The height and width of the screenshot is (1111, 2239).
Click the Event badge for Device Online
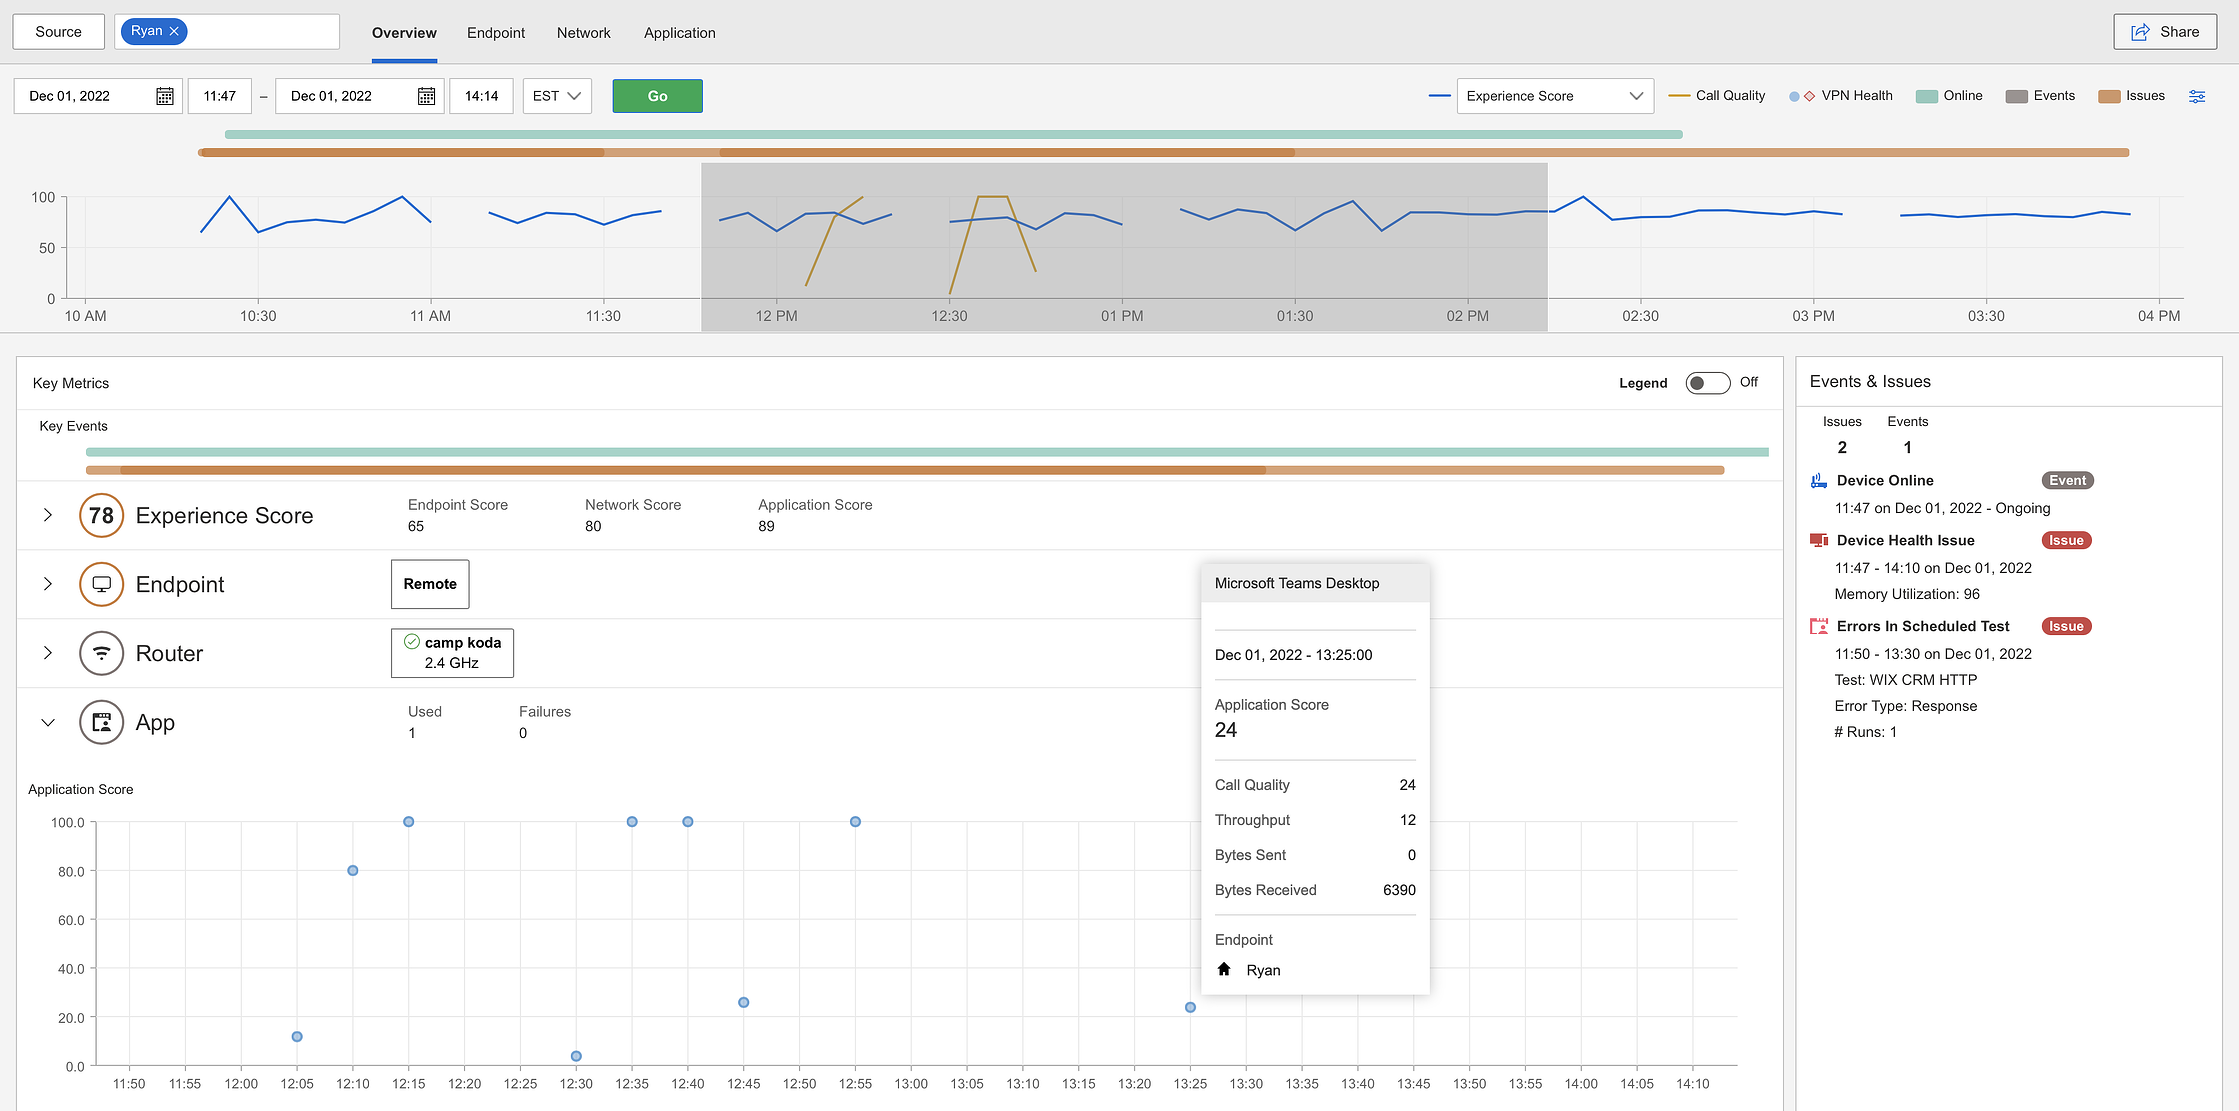2067,480
